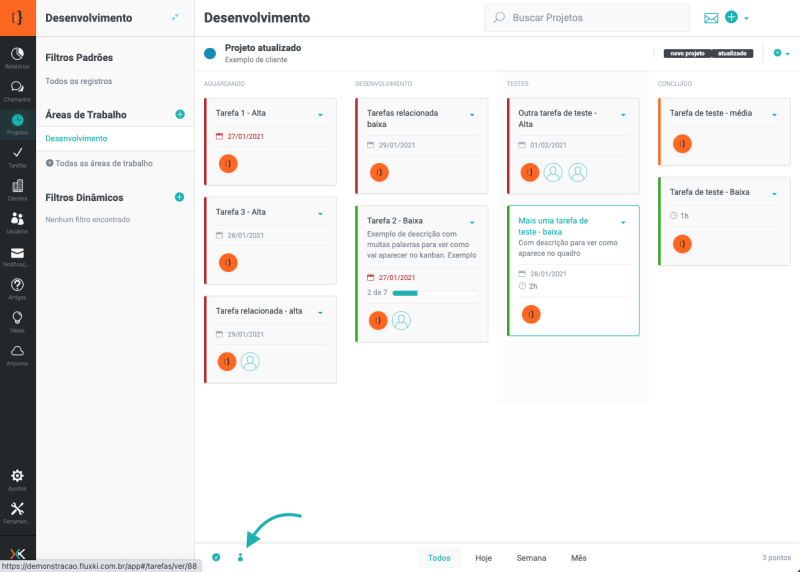Add a new Área de Trabalho

(x=180, y=115)
